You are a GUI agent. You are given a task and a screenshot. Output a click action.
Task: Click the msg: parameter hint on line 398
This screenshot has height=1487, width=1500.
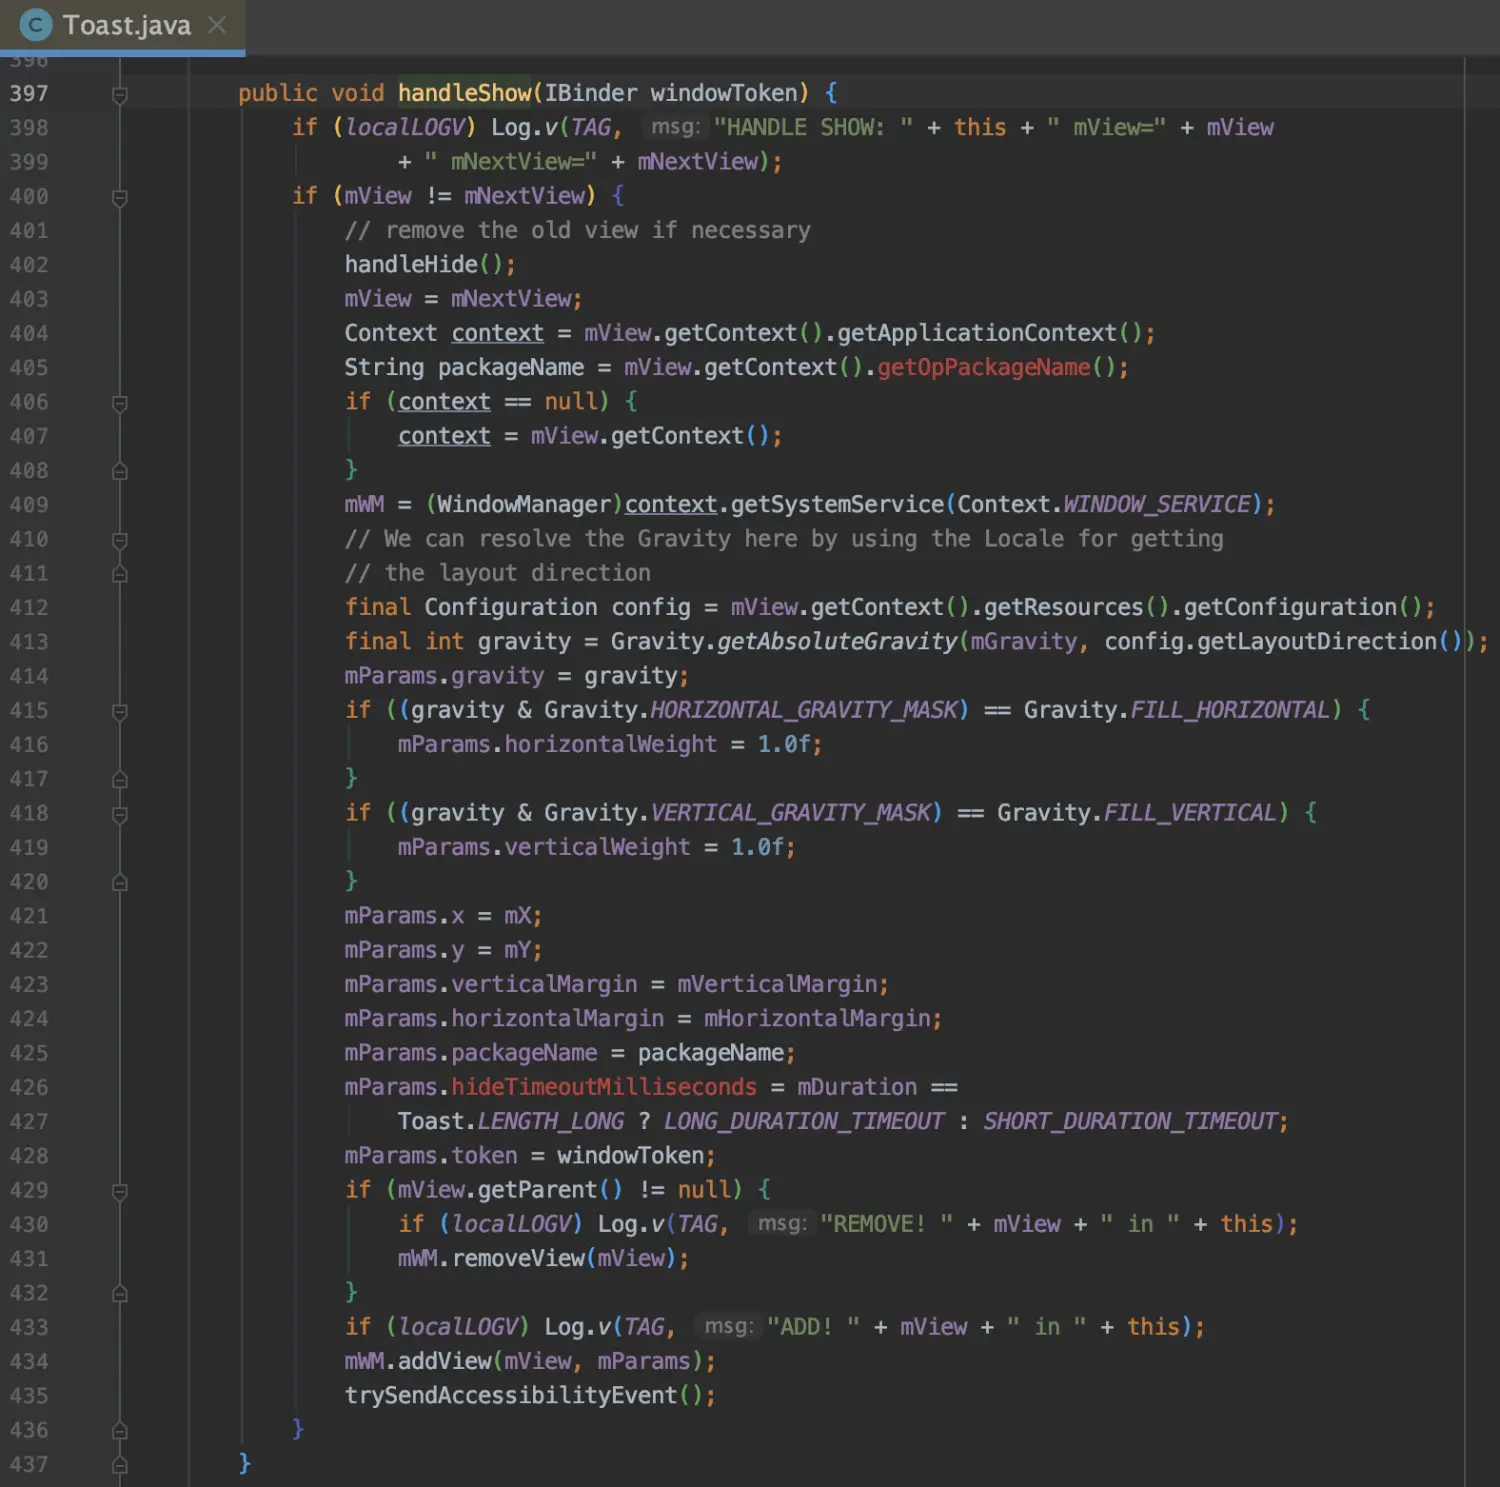coord(675,127)
